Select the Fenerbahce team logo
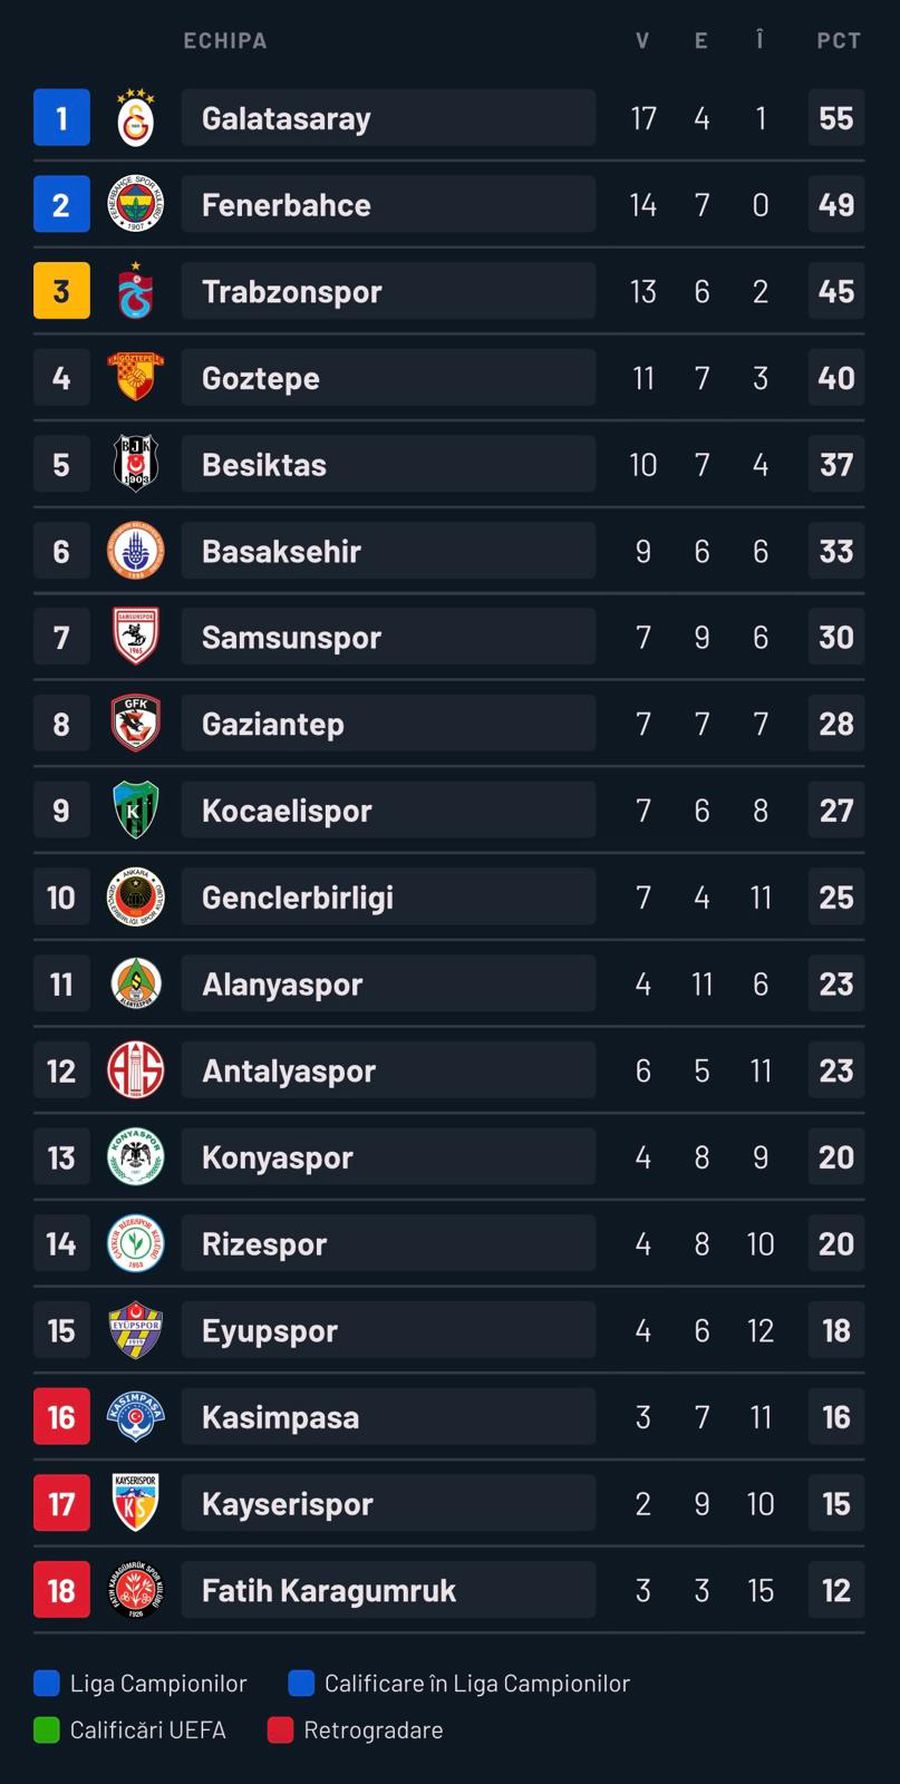This screenshot has height=1784, width=900. (135, 204)
